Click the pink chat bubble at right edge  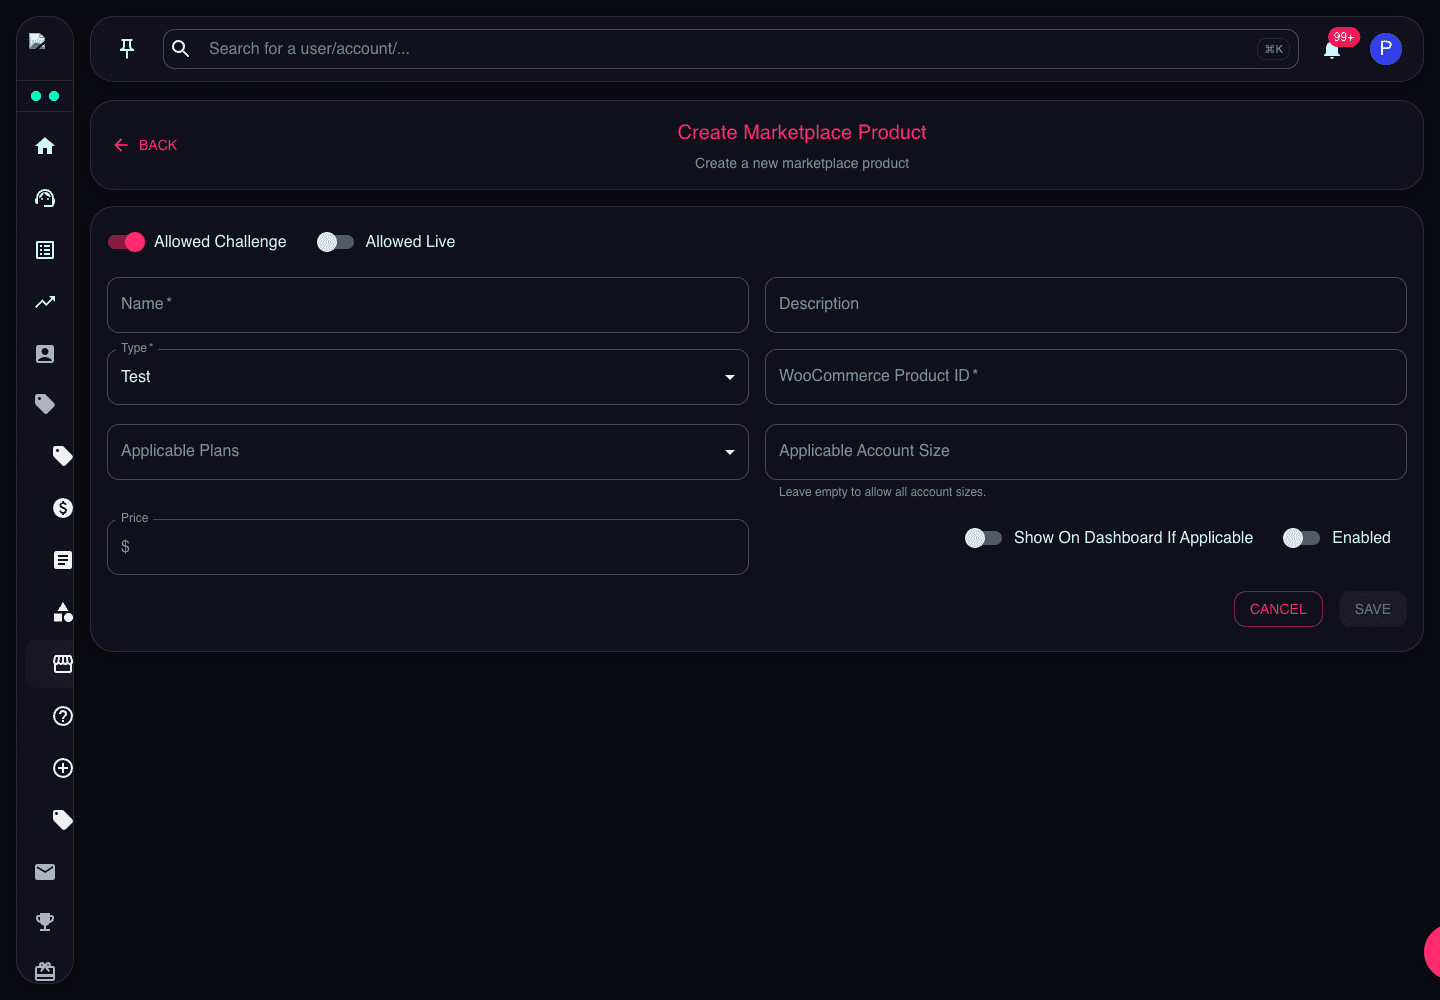pyautogui.click(x=1432, y=951)
